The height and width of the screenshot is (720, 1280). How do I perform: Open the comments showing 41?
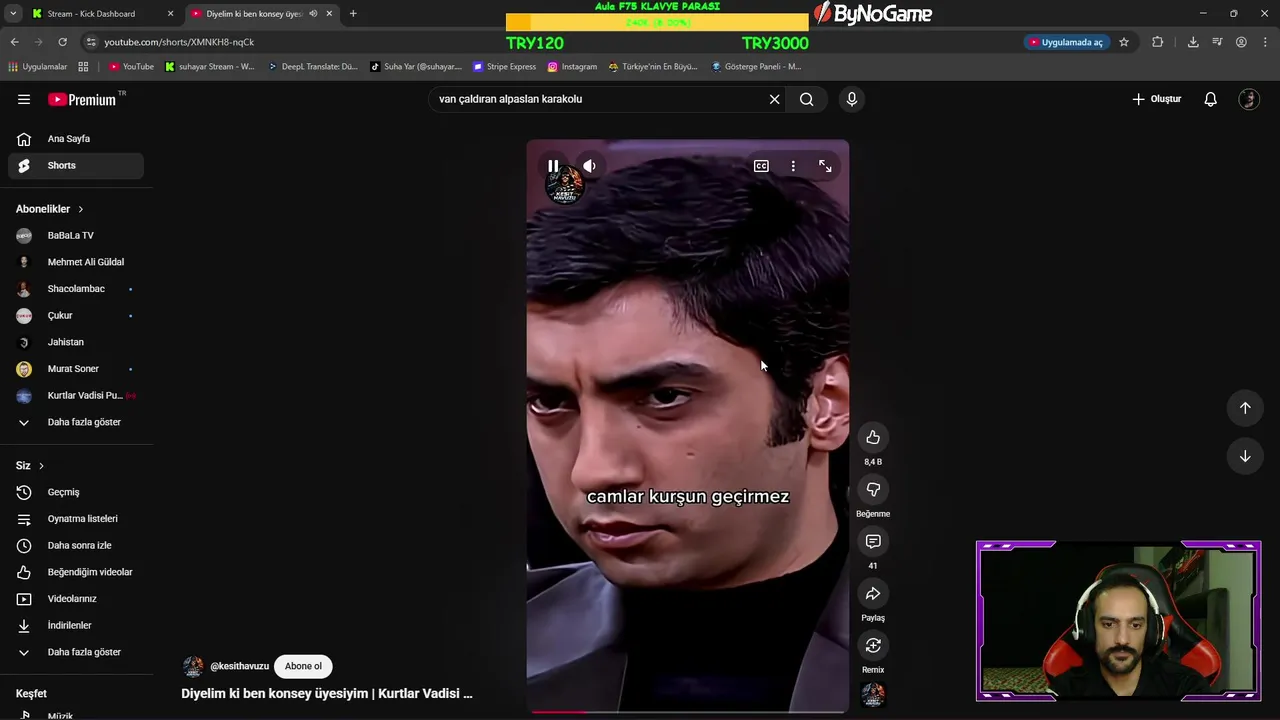coord(873,541)
